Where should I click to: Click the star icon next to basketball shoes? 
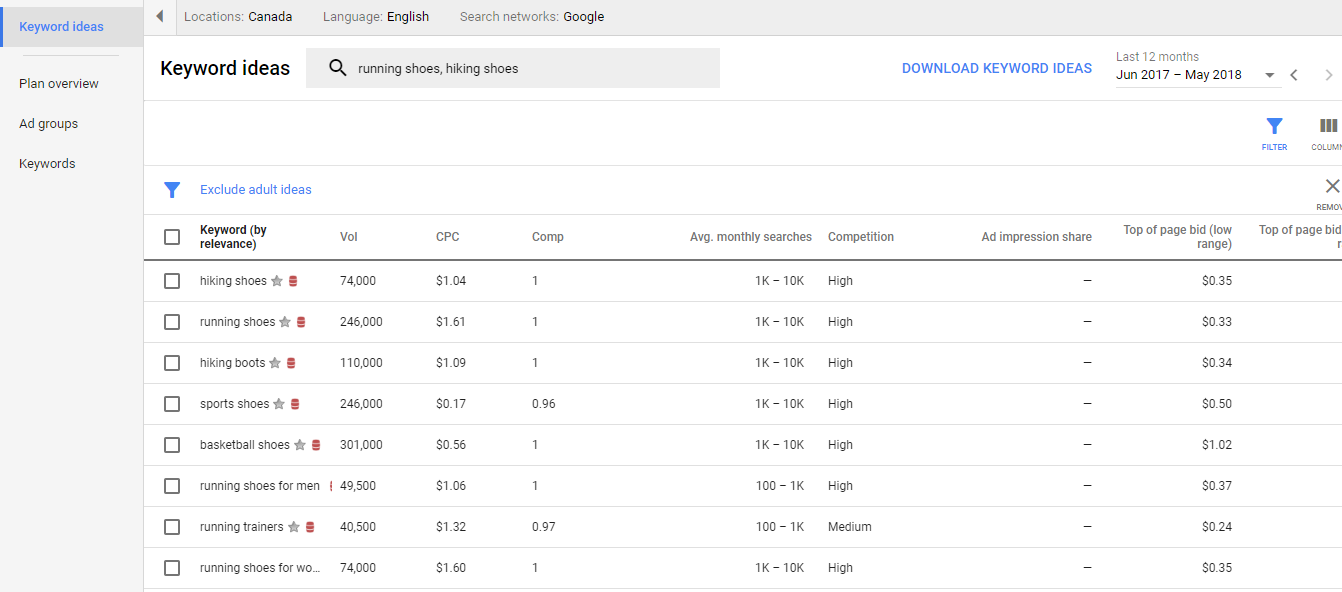[300, 445]
